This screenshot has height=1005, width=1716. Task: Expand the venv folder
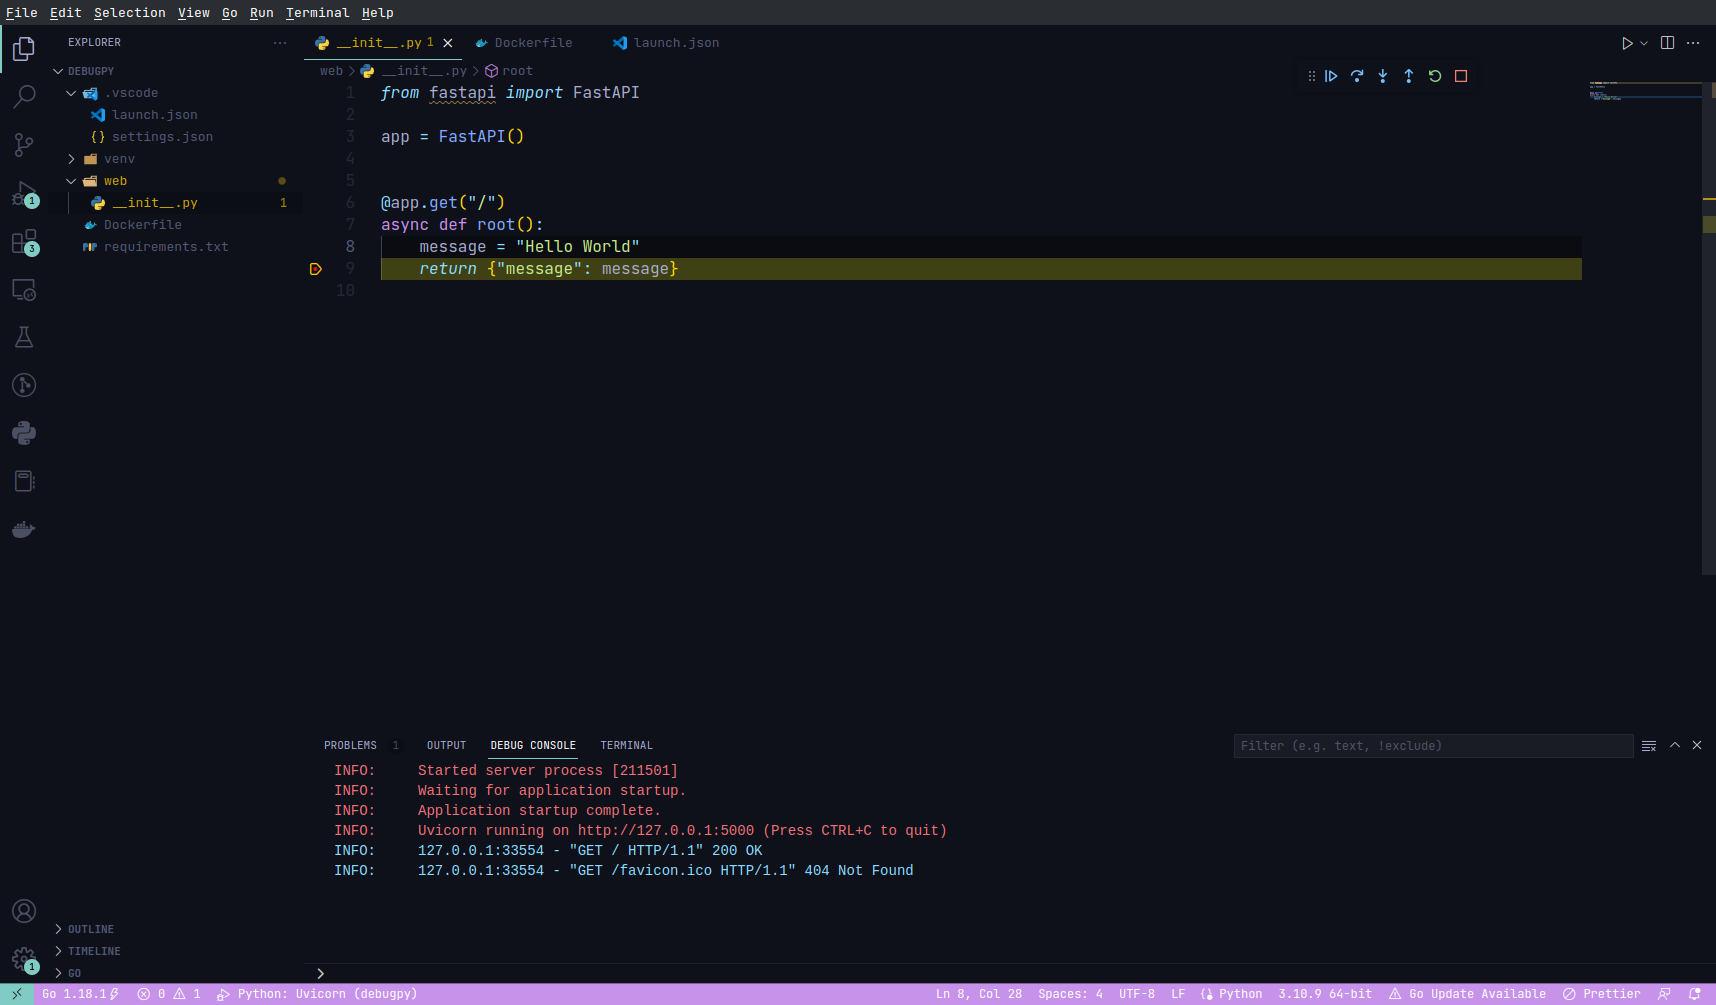click(119, 159)
